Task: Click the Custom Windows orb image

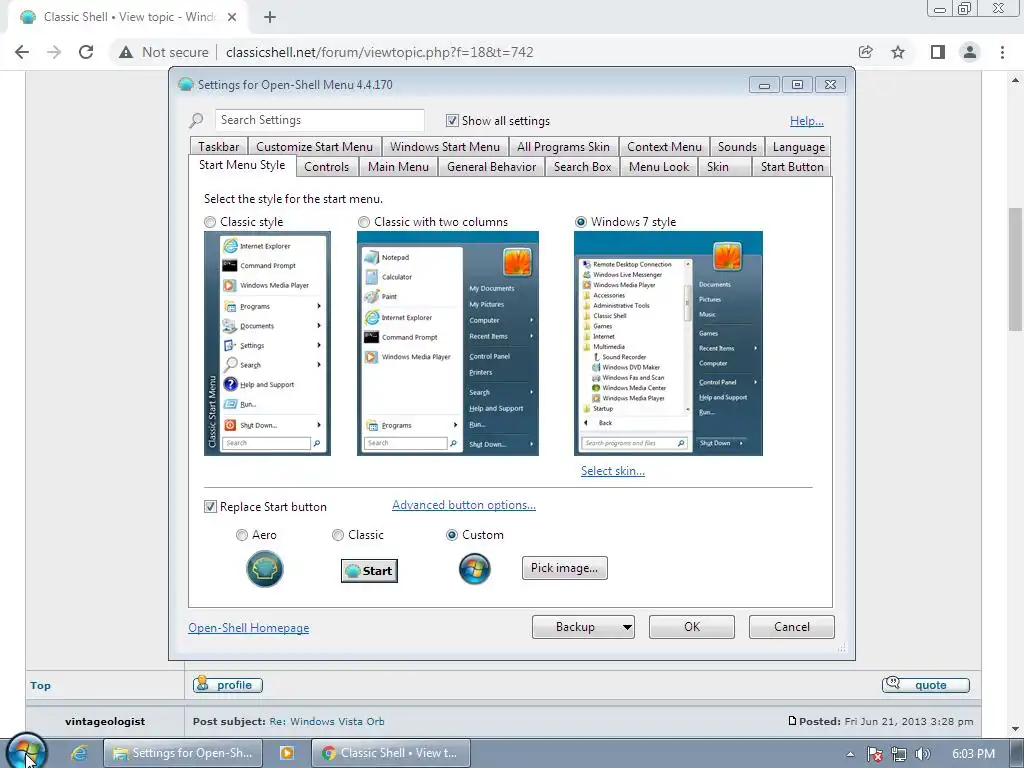Action: [475, 569]
